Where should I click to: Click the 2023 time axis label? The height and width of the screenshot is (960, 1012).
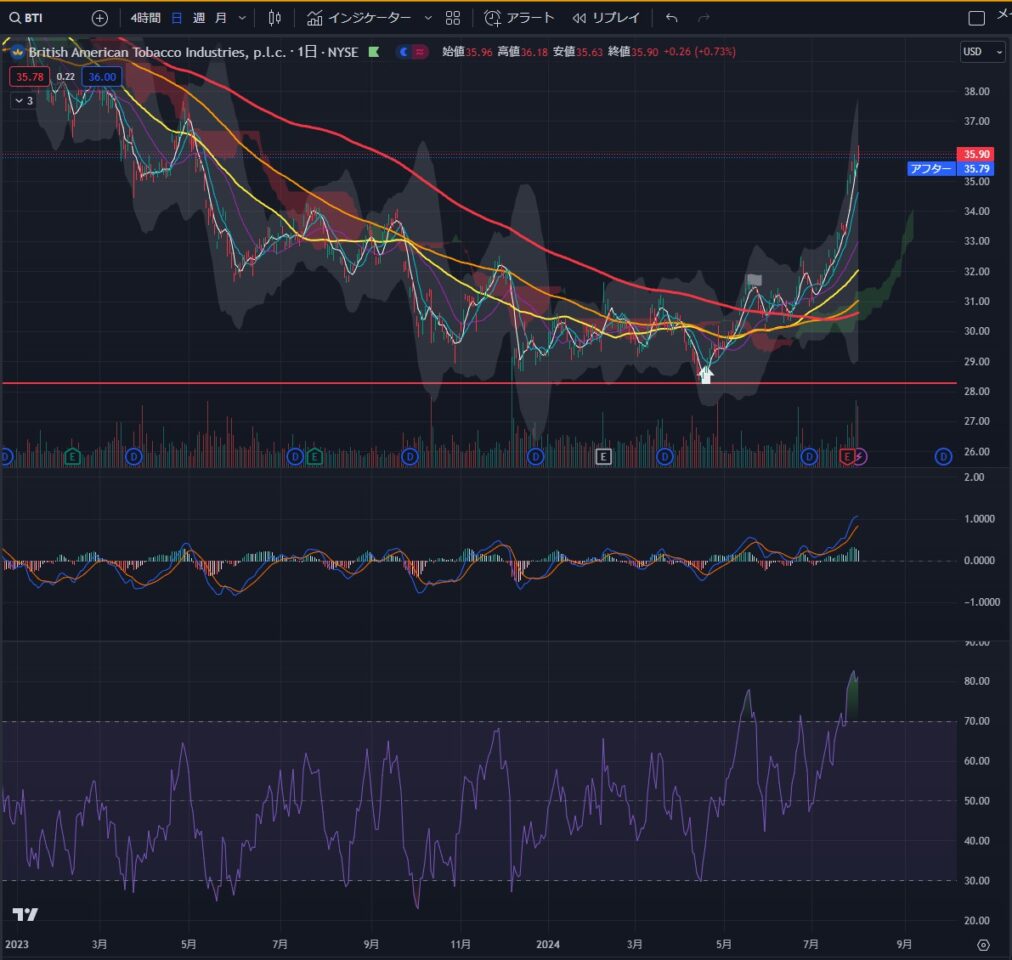[17, 945]
